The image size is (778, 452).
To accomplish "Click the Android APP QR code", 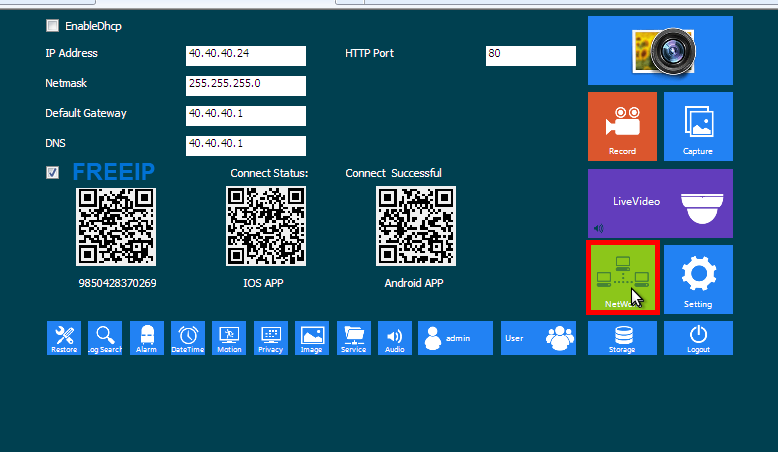I will (416, 226).
